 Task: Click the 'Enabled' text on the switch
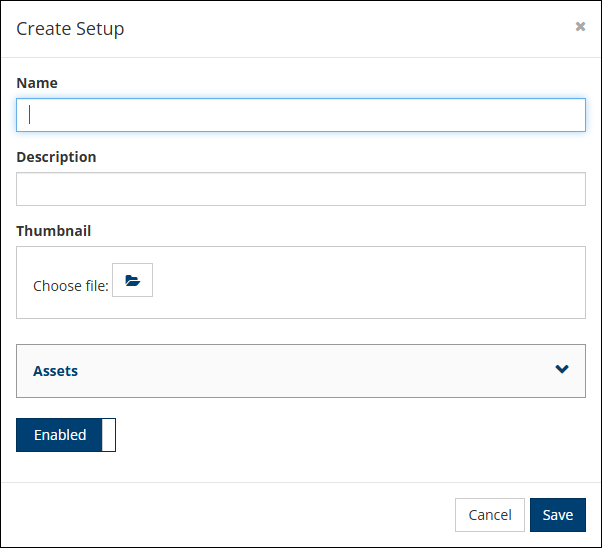pos(60,435)
